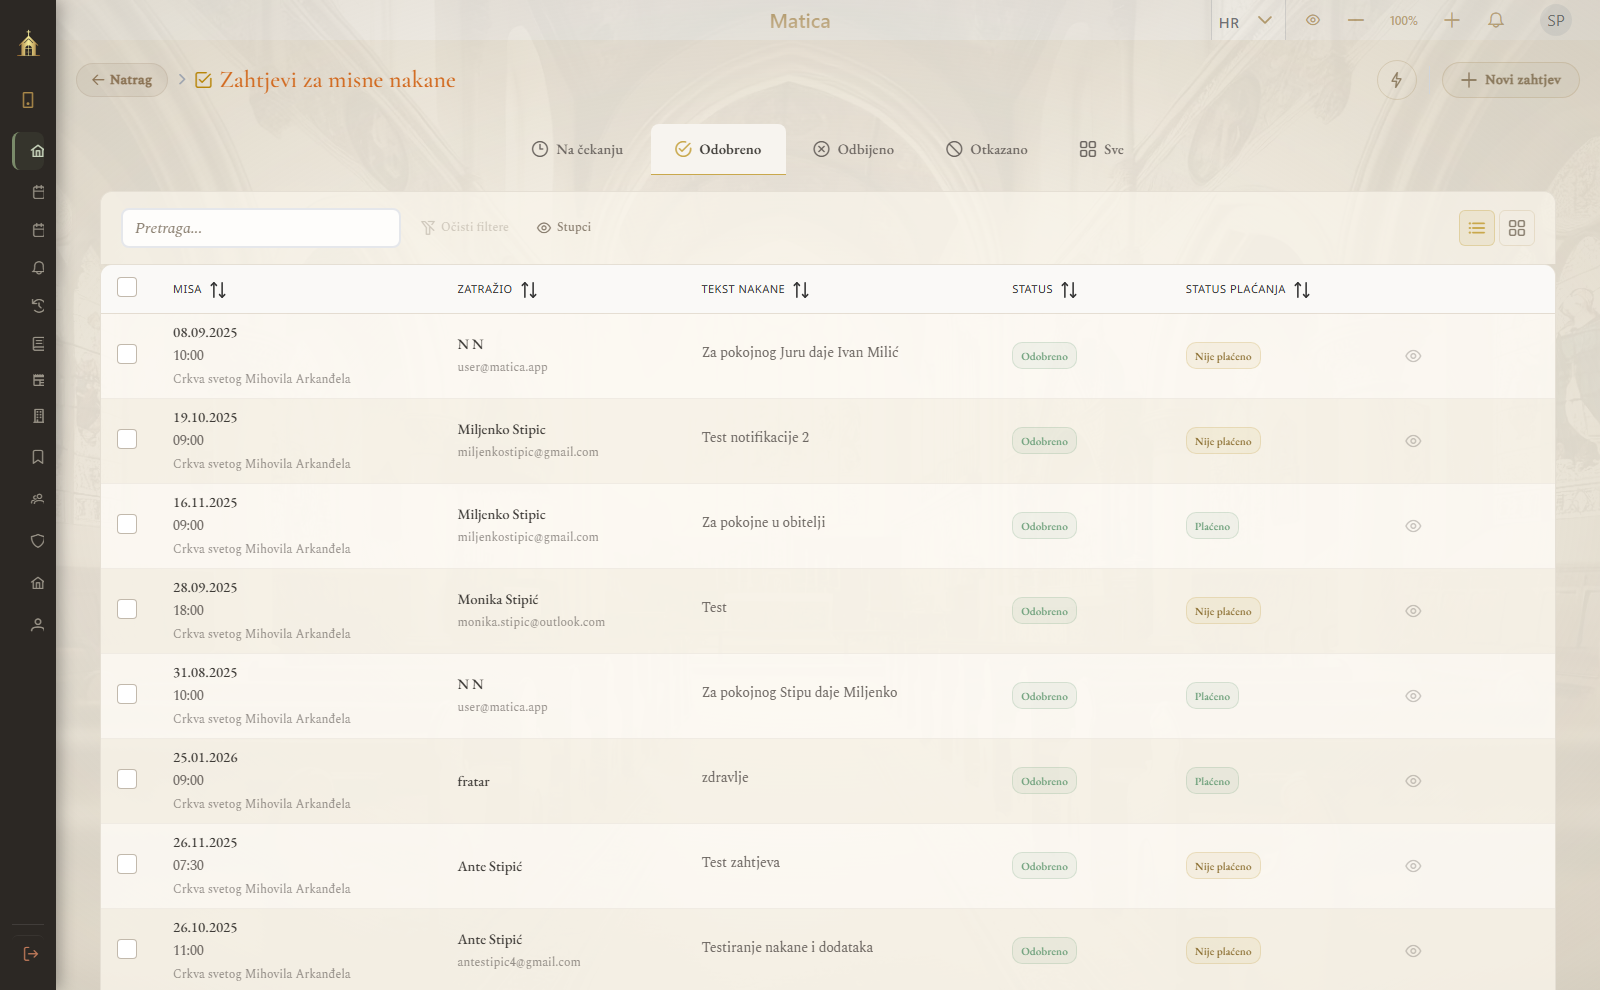Go back with the Natrag button
1600x990 pixels.
(122, 80)
